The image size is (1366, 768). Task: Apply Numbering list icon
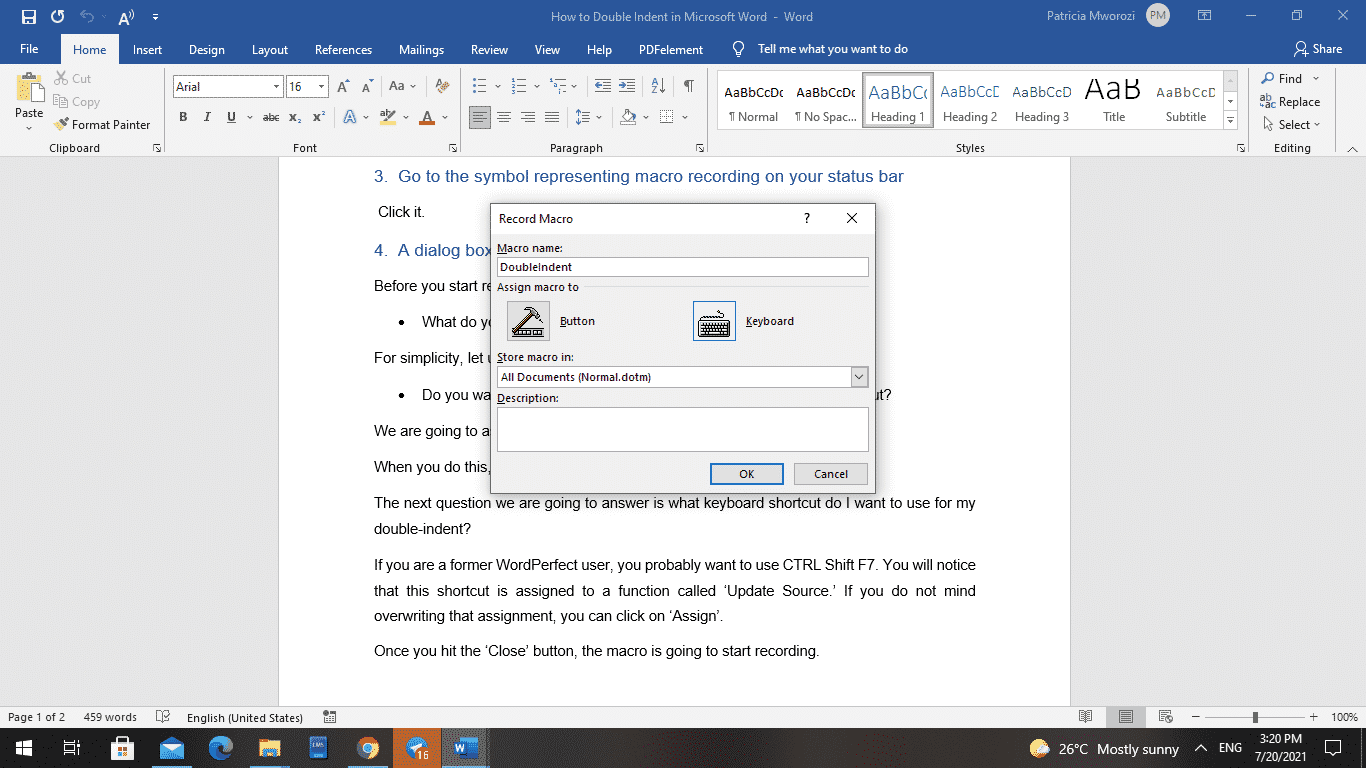pyautogui.click(x=520, y=86)
